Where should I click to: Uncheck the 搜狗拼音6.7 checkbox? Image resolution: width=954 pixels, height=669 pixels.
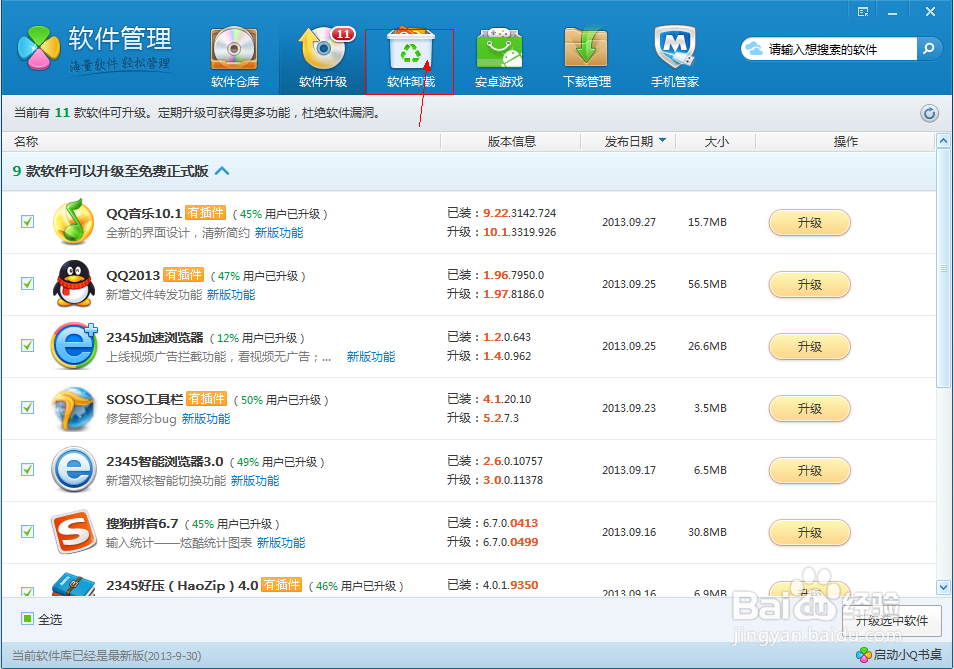click(x=27, y=532)
